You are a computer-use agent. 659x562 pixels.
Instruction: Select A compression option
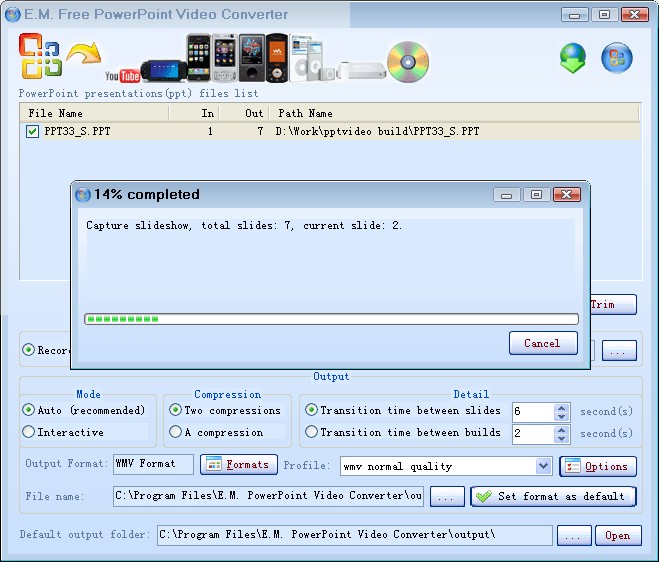click(x=176, y=432)
